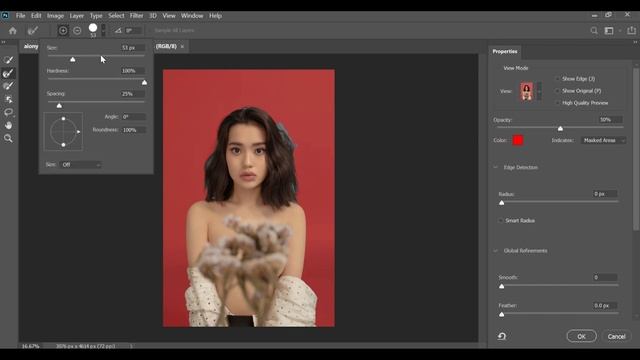
Task: Click the red overlay Color swatch
Action: coord(518,140)
